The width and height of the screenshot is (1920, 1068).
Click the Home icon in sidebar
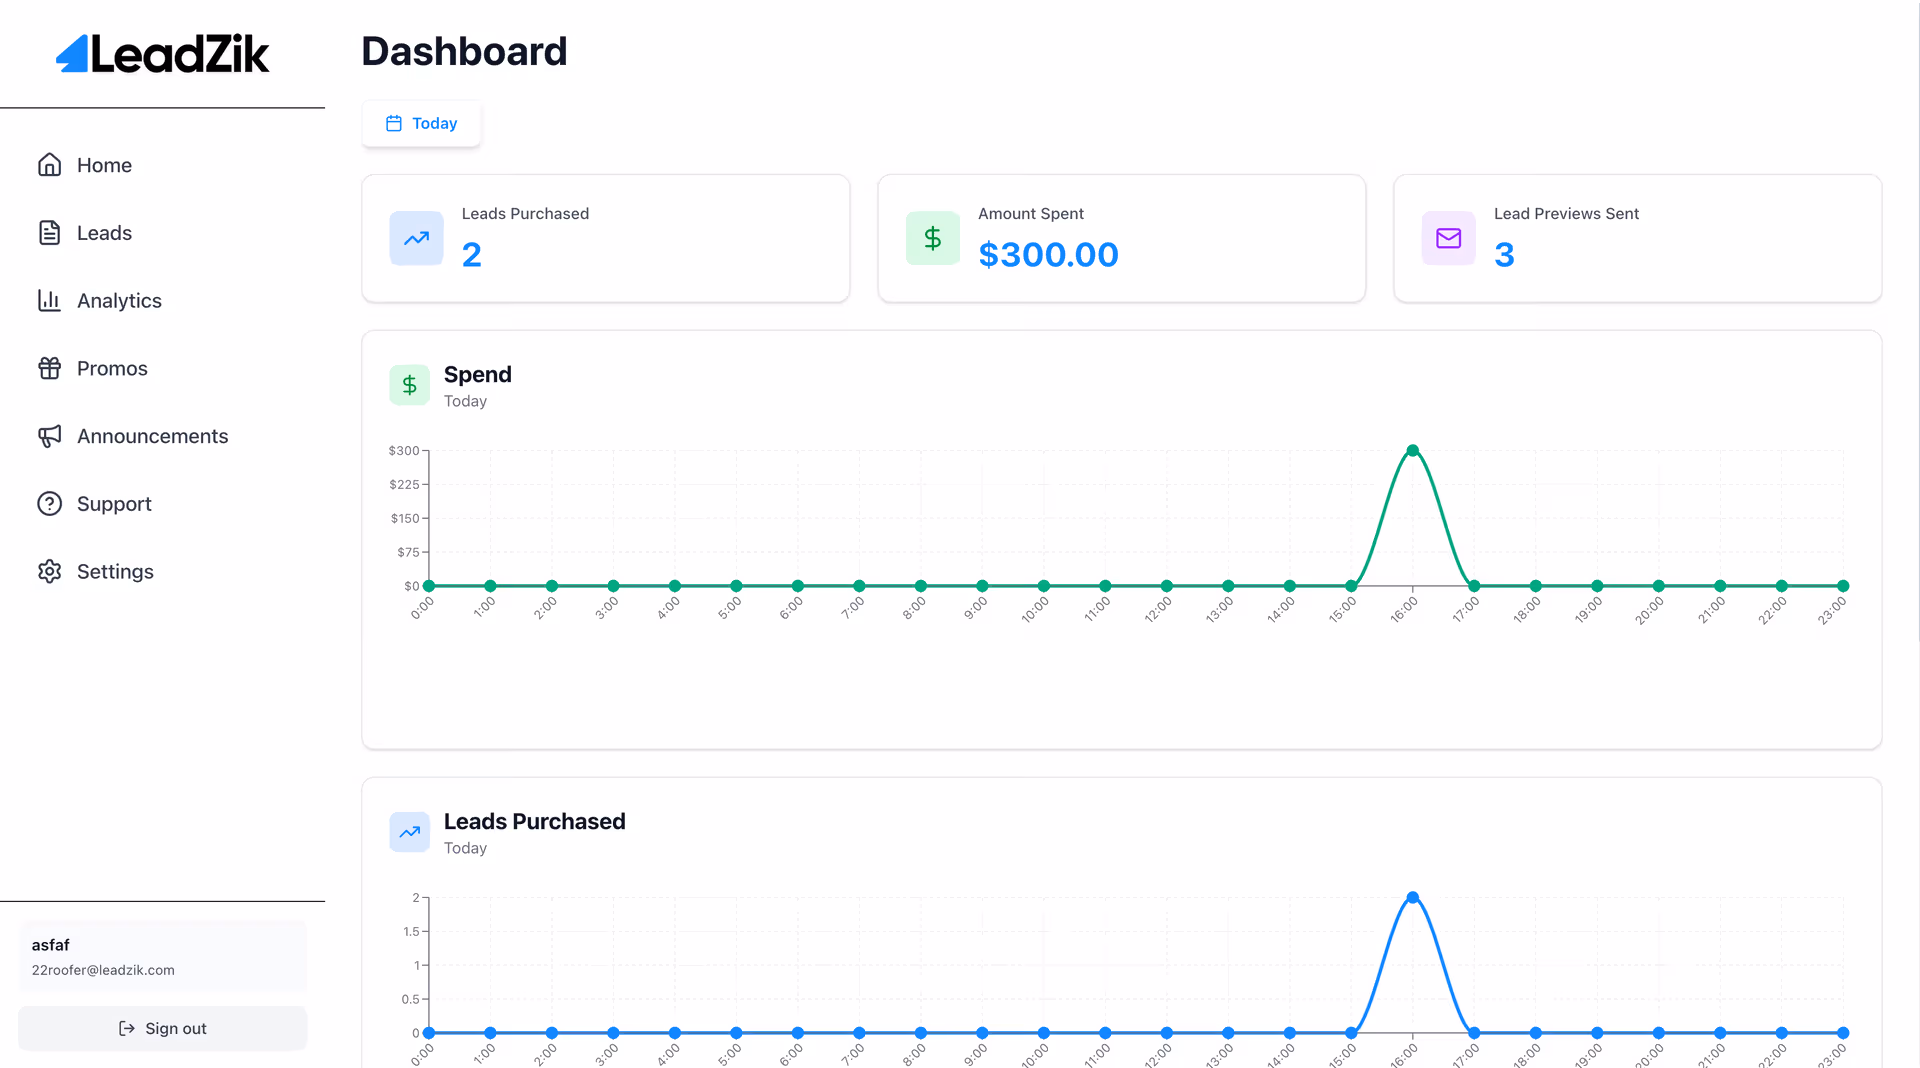point(50,164)
